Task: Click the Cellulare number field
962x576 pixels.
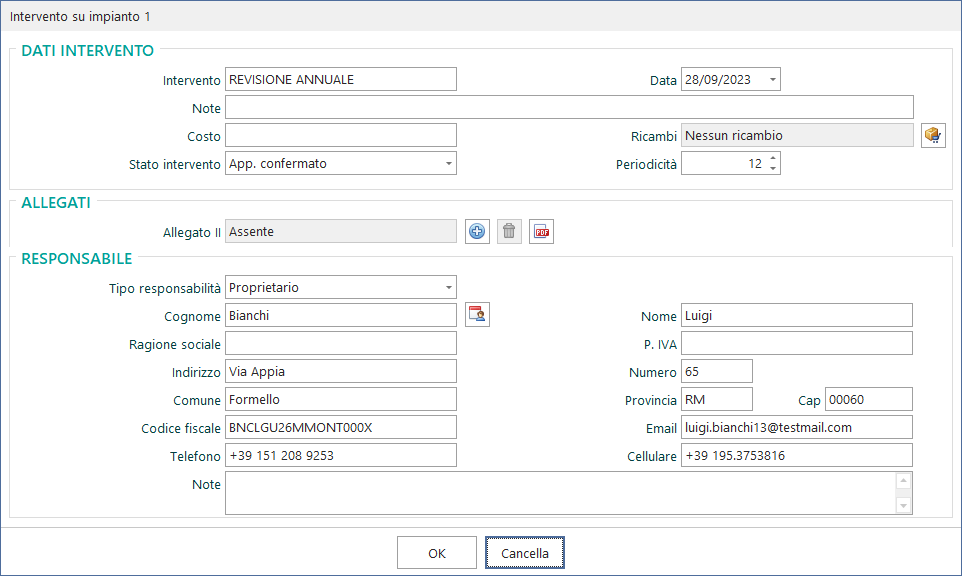Action: pos(796,456)
